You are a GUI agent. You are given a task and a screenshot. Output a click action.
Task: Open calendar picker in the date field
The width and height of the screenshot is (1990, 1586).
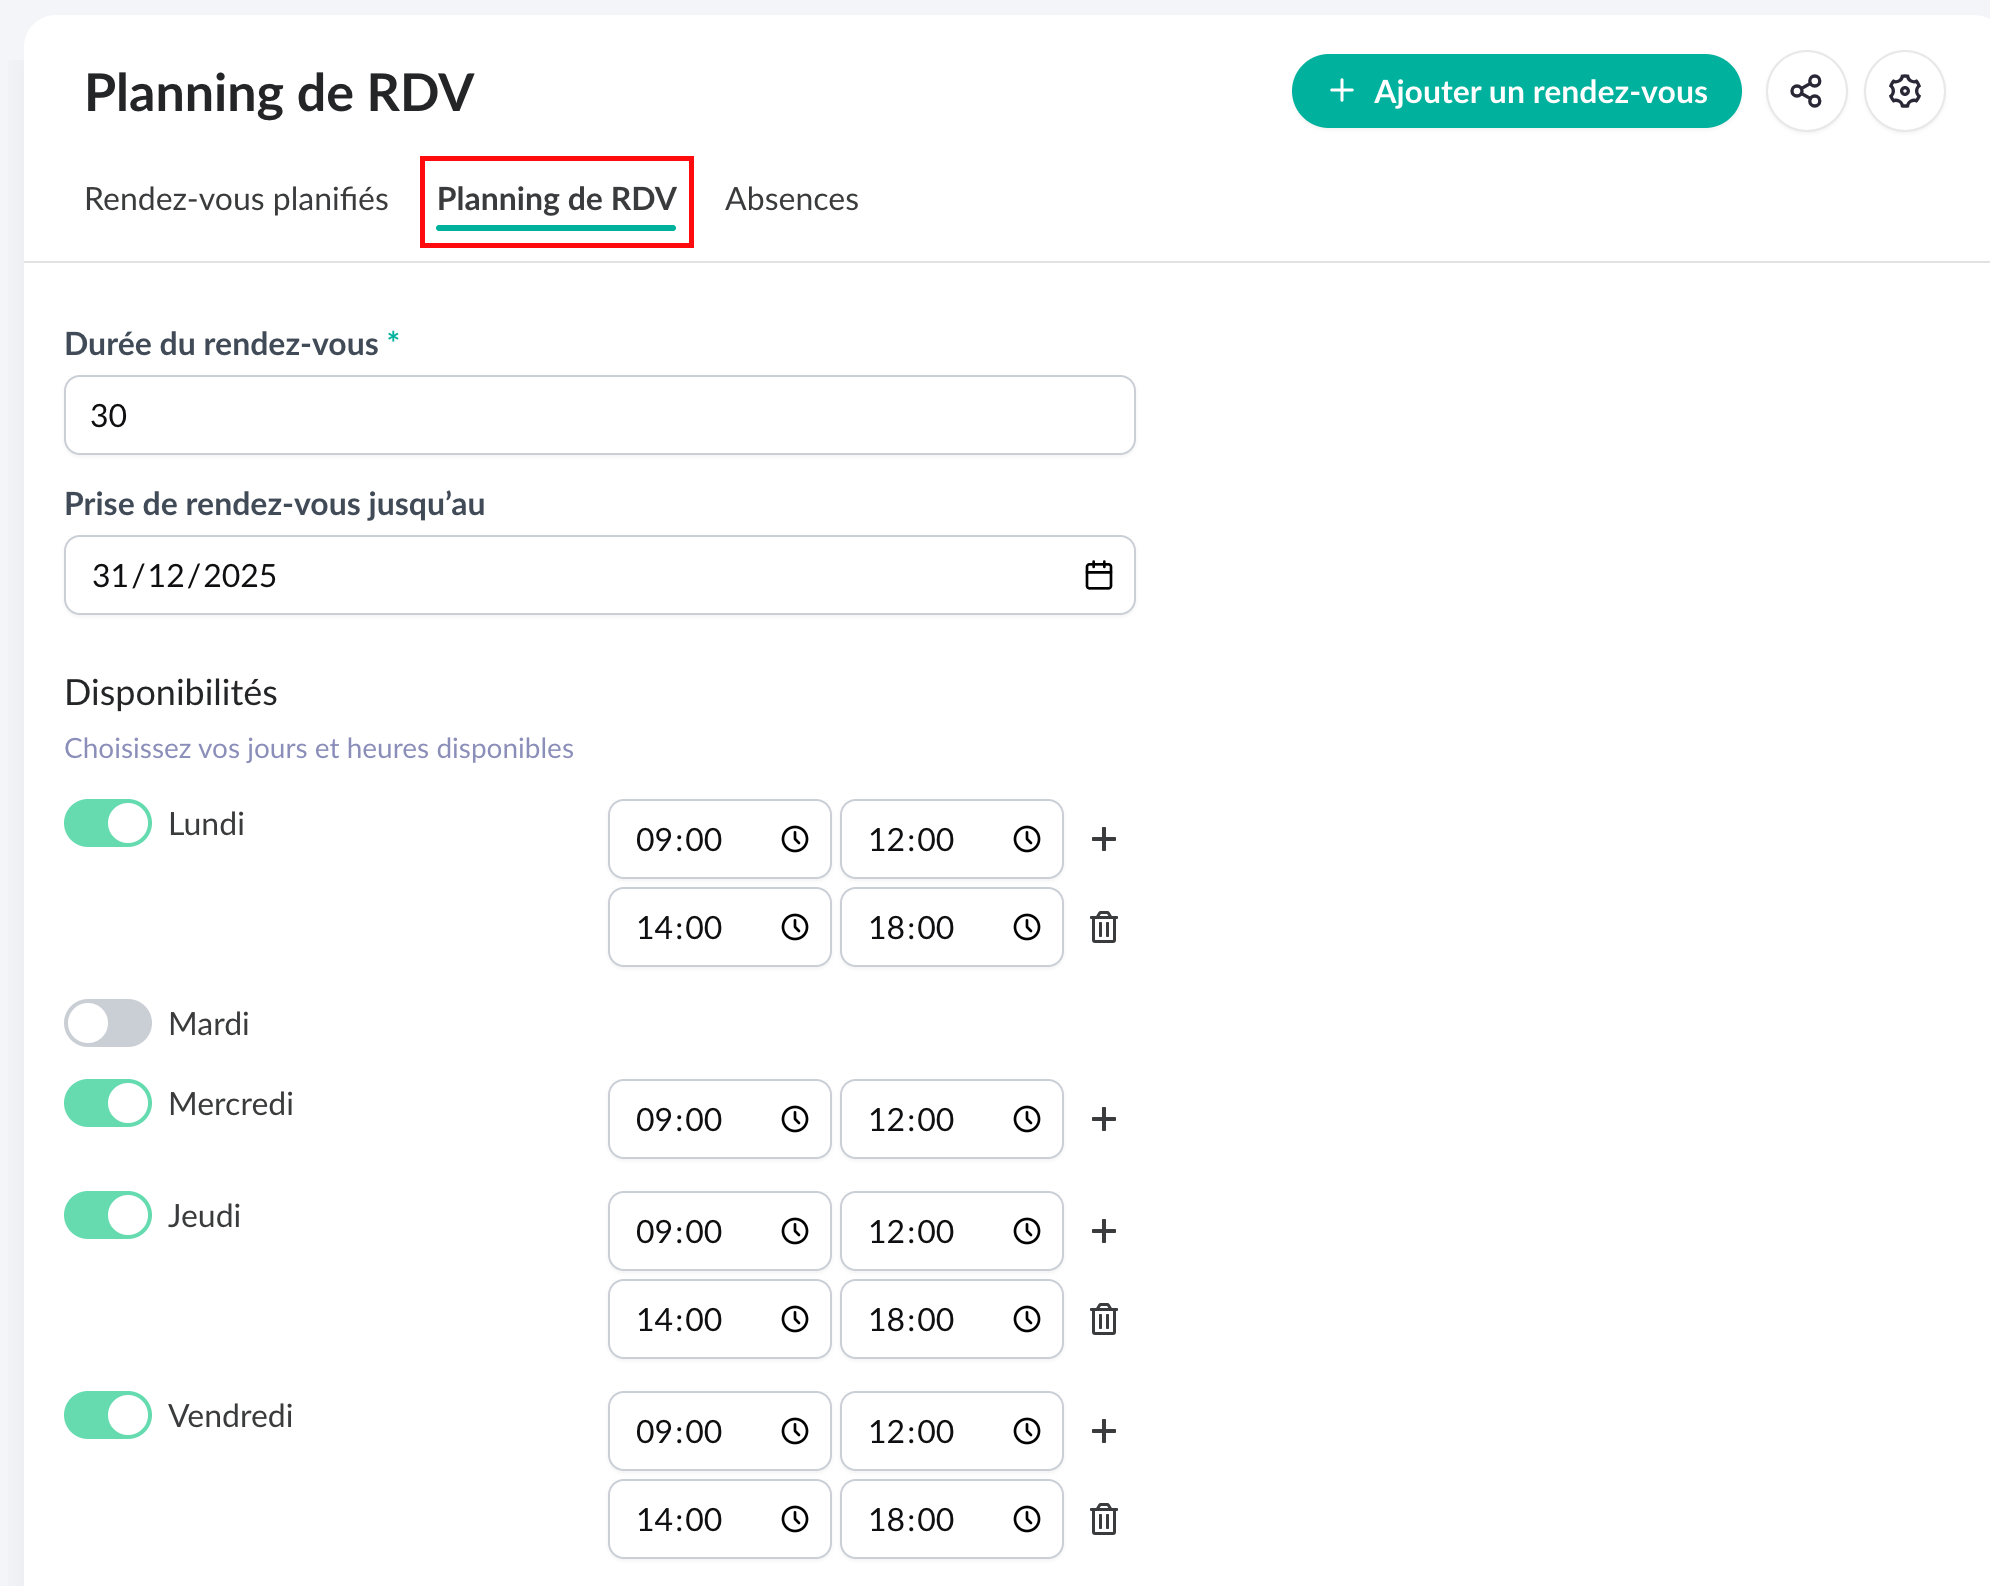coord(1098,575)
